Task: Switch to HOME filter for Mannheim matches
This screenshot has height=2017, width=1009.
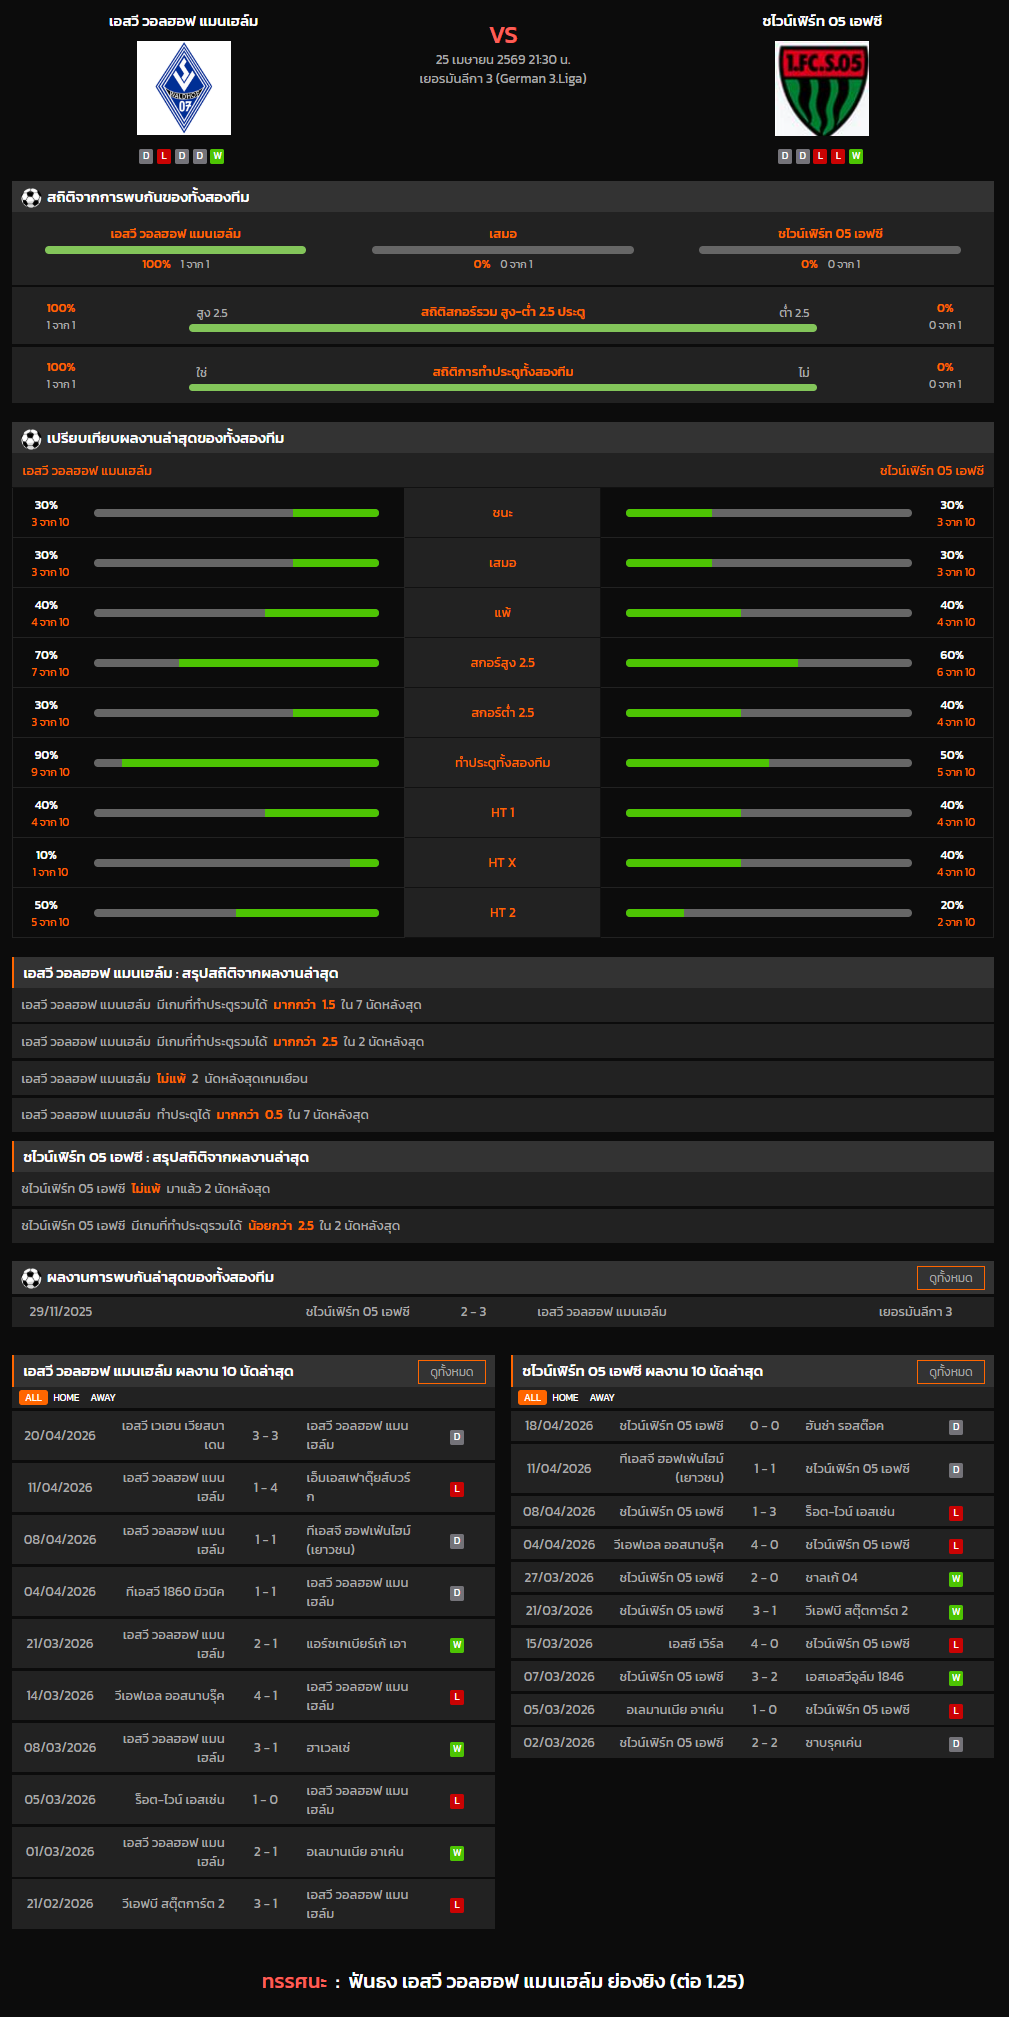Action: pos(66,1398)
